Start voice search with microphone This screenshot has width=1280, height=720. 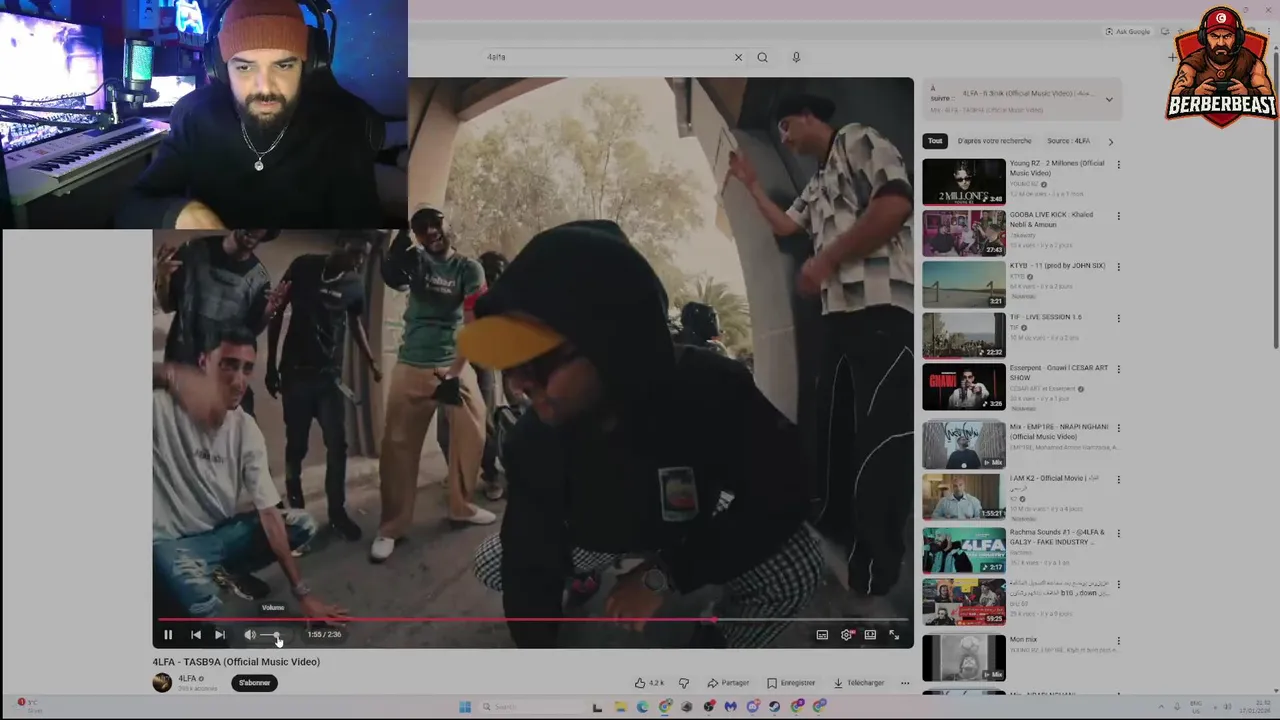(x=796, y=57)
